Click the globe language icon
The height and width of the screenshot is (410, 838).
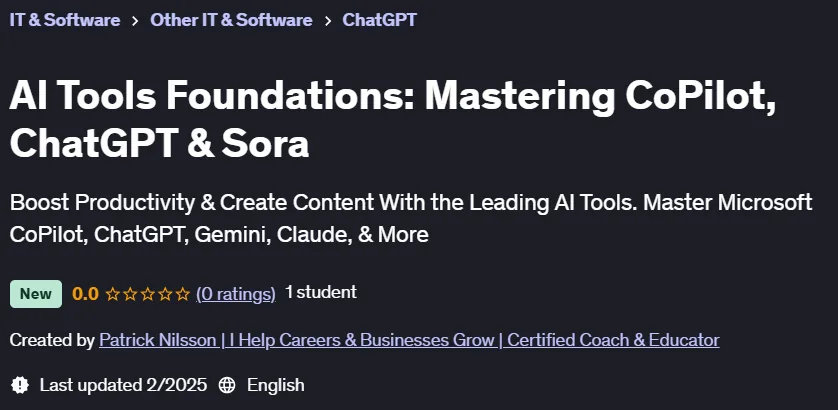(x=227, y=385)
